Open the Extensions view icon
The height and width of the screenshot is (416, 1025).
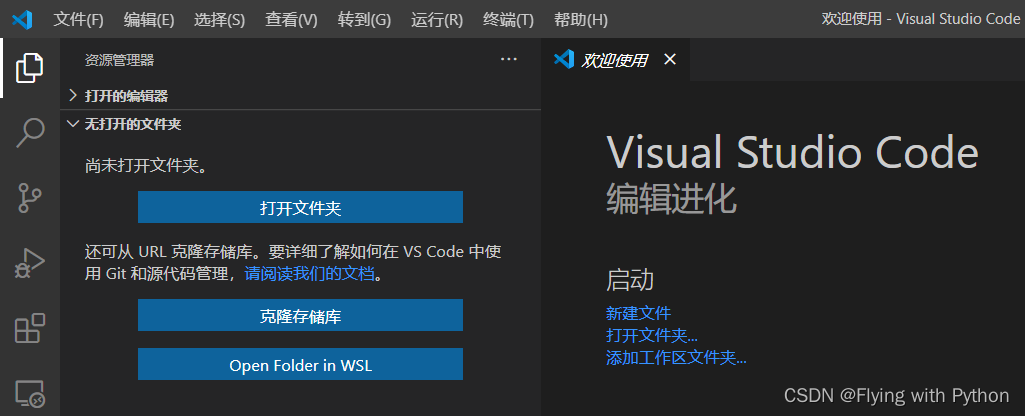coord(30,328)
